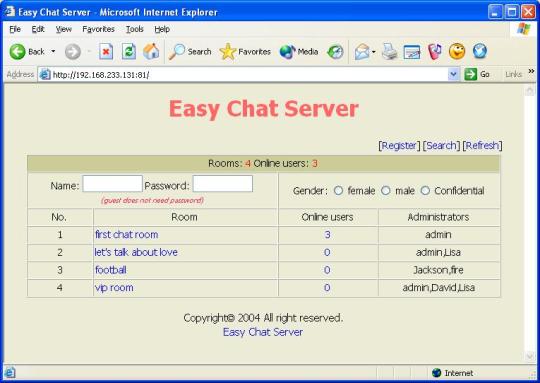Open the vip room link
This screenshot has width=540, height=383.
[x=114, y=288]
